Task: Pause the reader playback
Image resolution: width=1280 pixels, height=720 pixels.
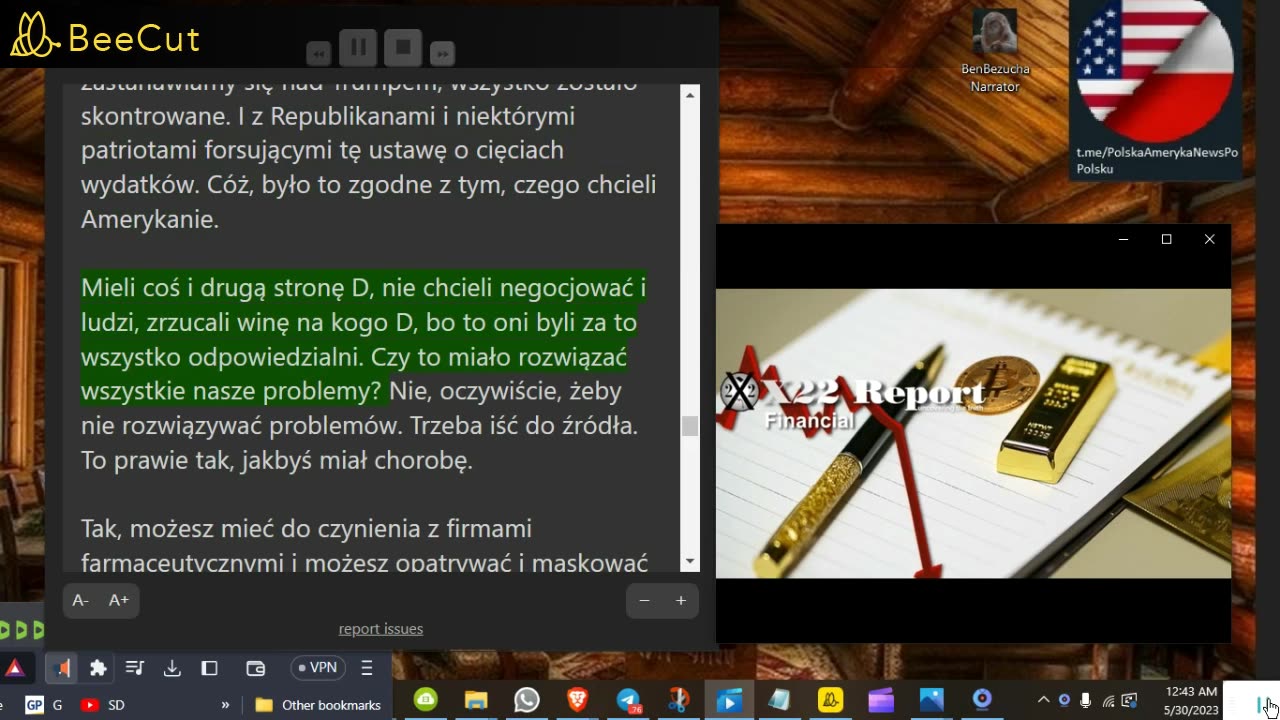Action: tap(357, 47)
